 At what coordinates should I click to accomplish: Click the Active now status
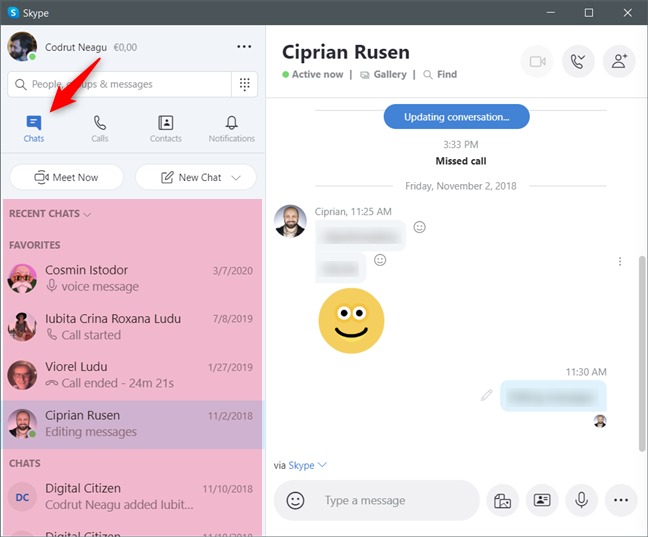coord(313,74)
